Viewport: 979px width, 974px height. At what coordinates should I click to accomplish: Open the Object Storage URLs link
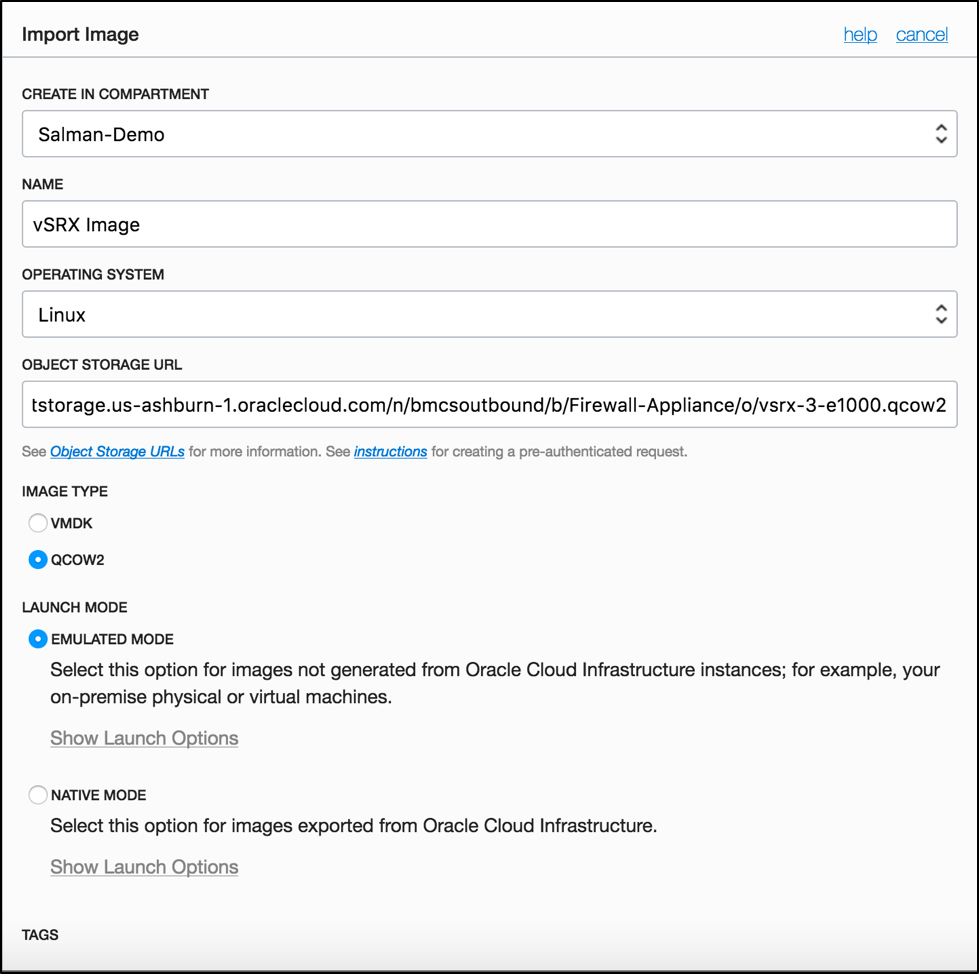tap(117, 452)
